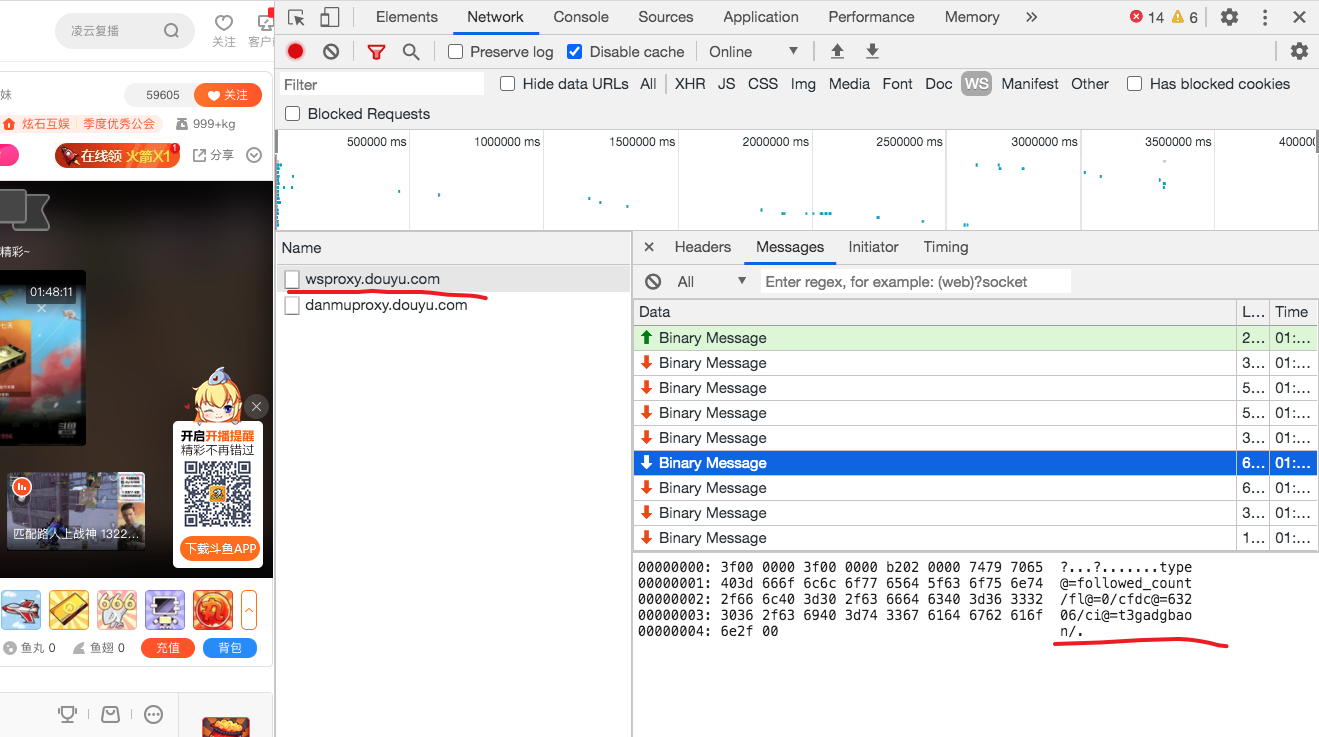The height and width of the screenshot is (737, 1319).
Task: Enable the Preserve log checkbox
Action: pyautogui.click(x=456, y=52)
